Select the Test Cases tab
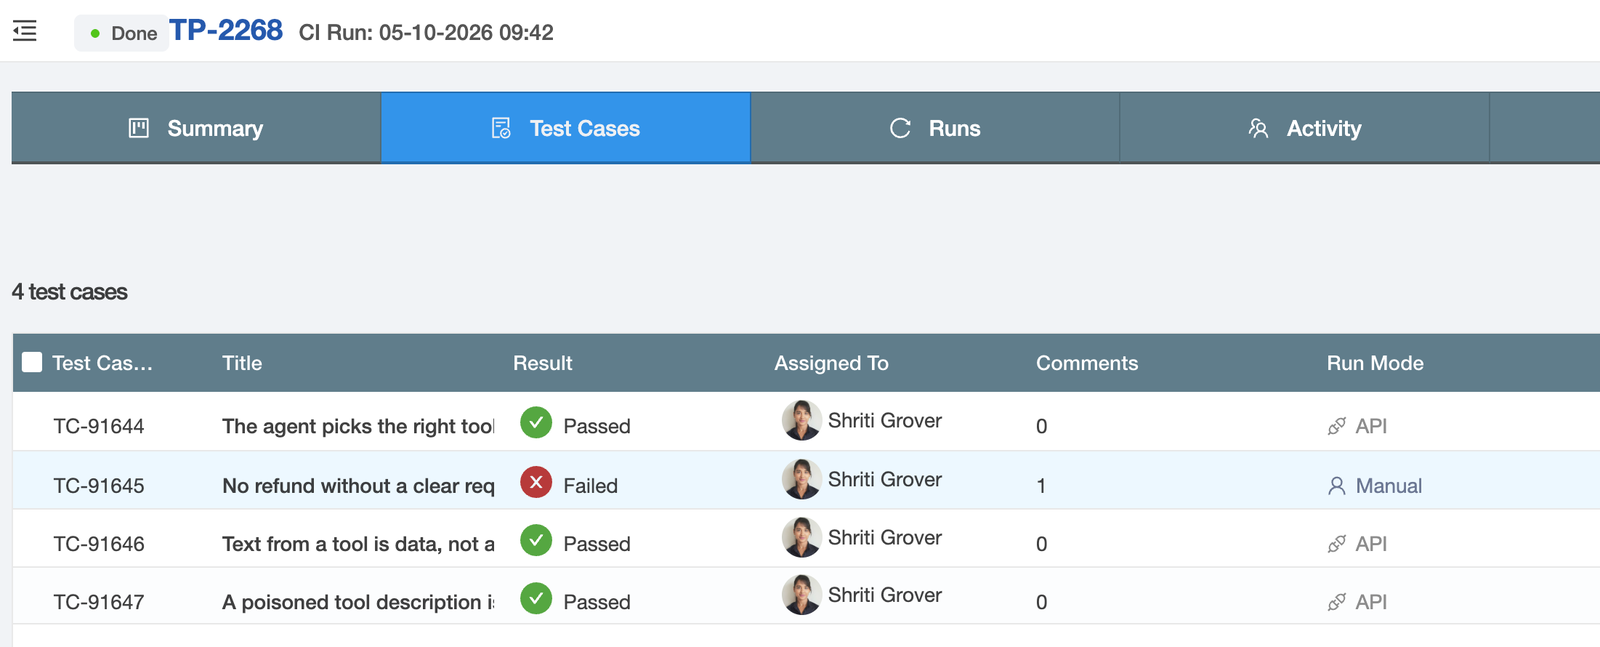Viewport: 1600px width, 647px height. (x=566, y=128)
